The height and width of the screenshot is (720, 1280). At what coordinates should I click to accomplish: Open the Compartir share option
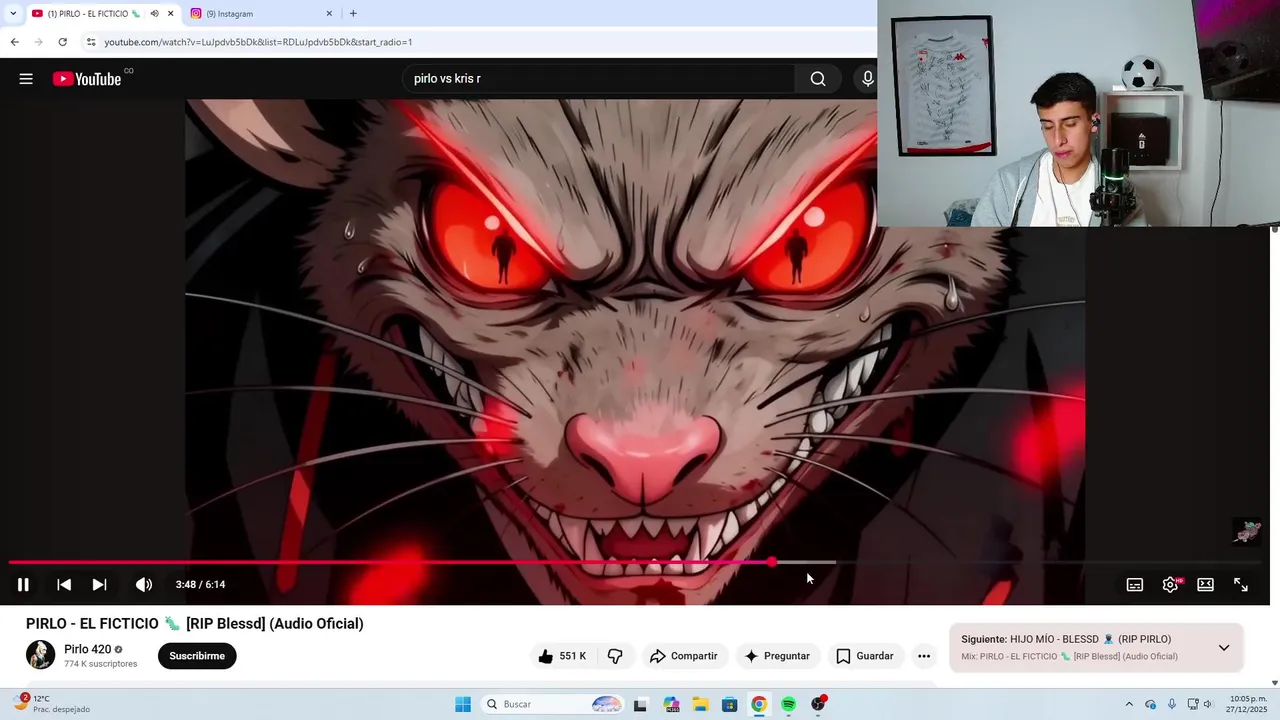click(684, 656)
